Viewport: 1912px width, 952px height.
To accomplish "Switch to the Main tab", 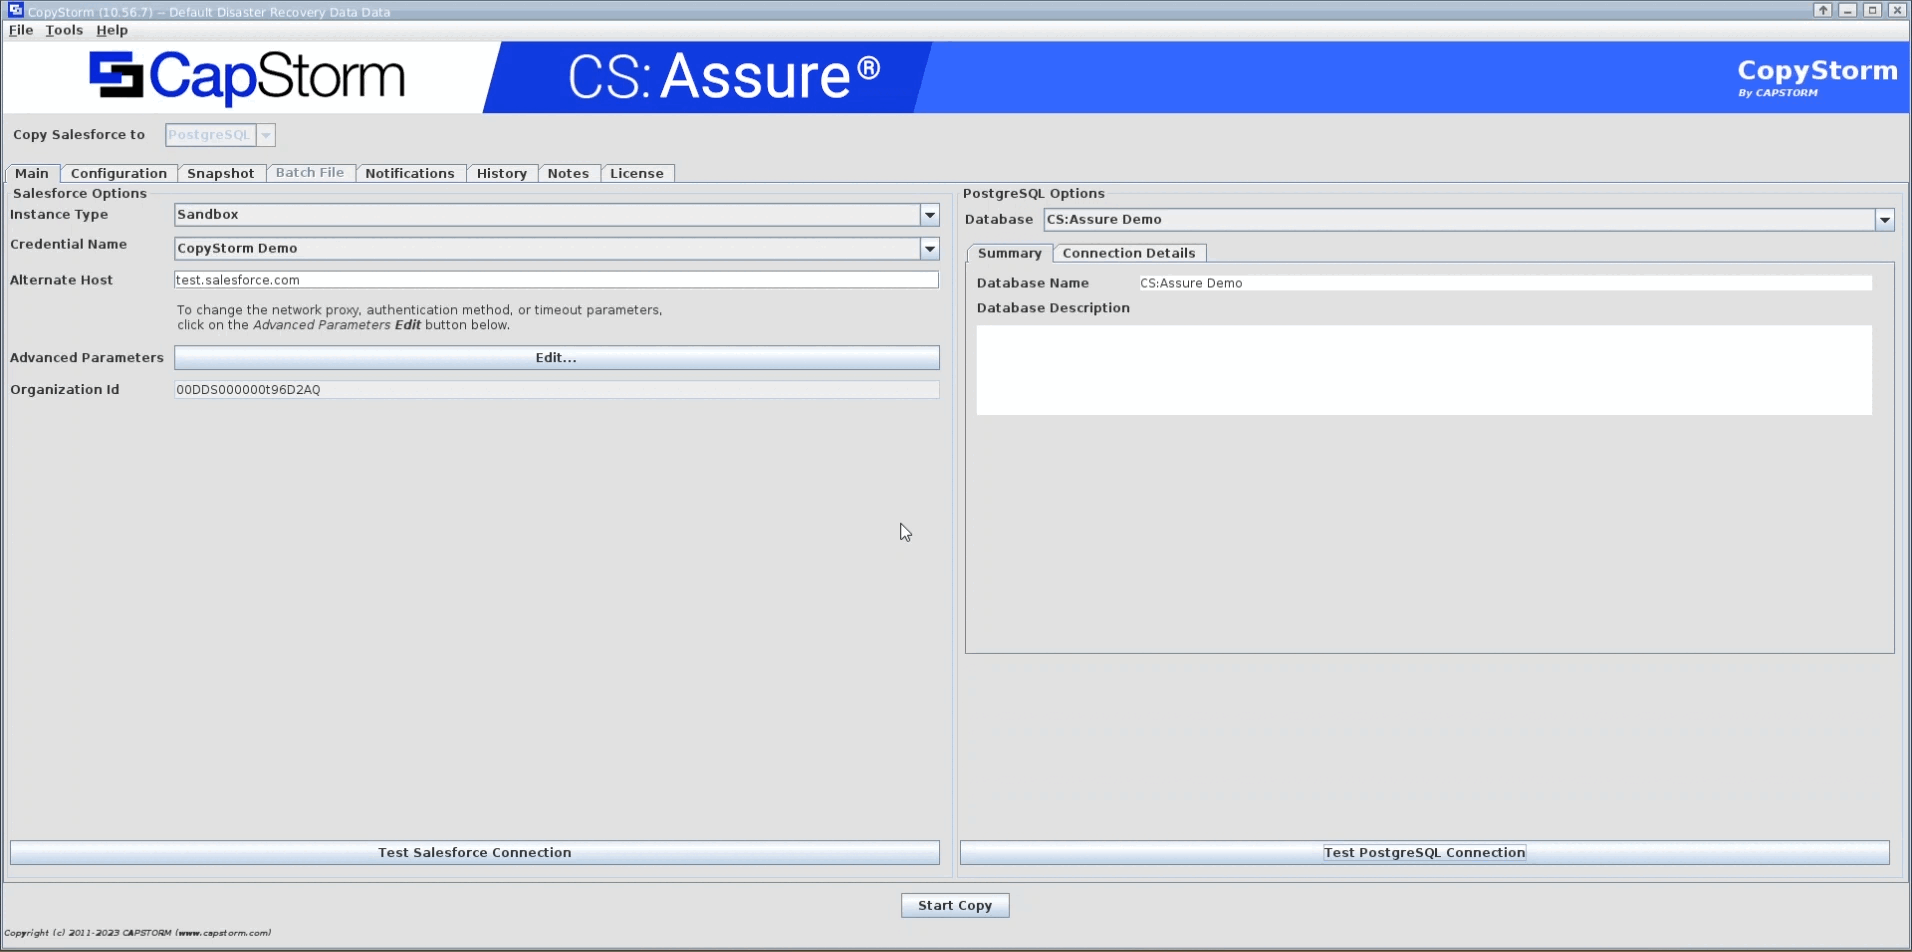I will (32, 173).
